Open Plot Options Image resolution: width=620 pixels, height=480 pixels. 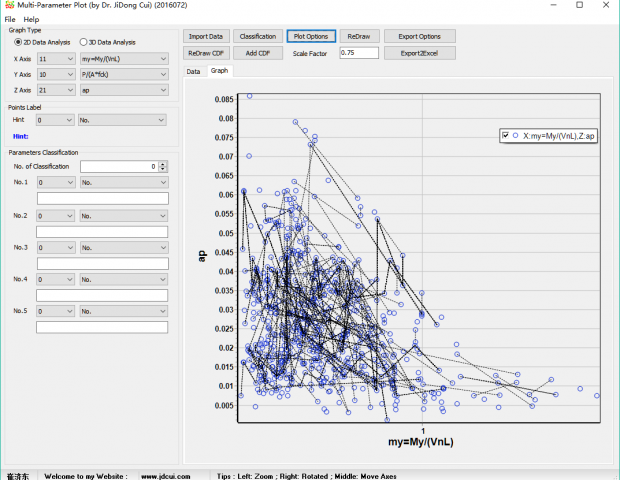click(310, 36)
